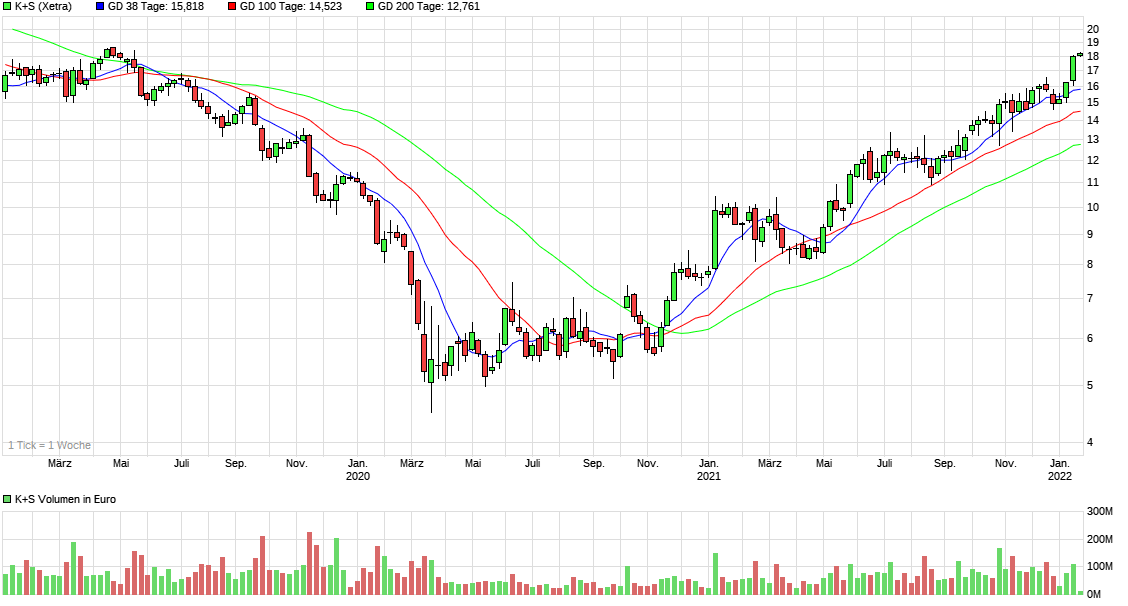Click the K+S Volumen legend swatch

pos(7,499)
